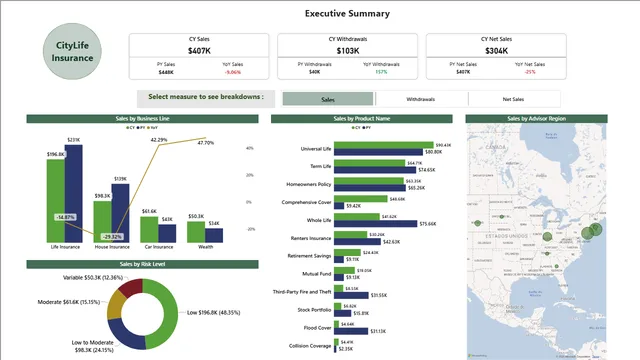Click the Sales by Risk Level header
This screenshot has height=360, width=640.
pos(142,264)
